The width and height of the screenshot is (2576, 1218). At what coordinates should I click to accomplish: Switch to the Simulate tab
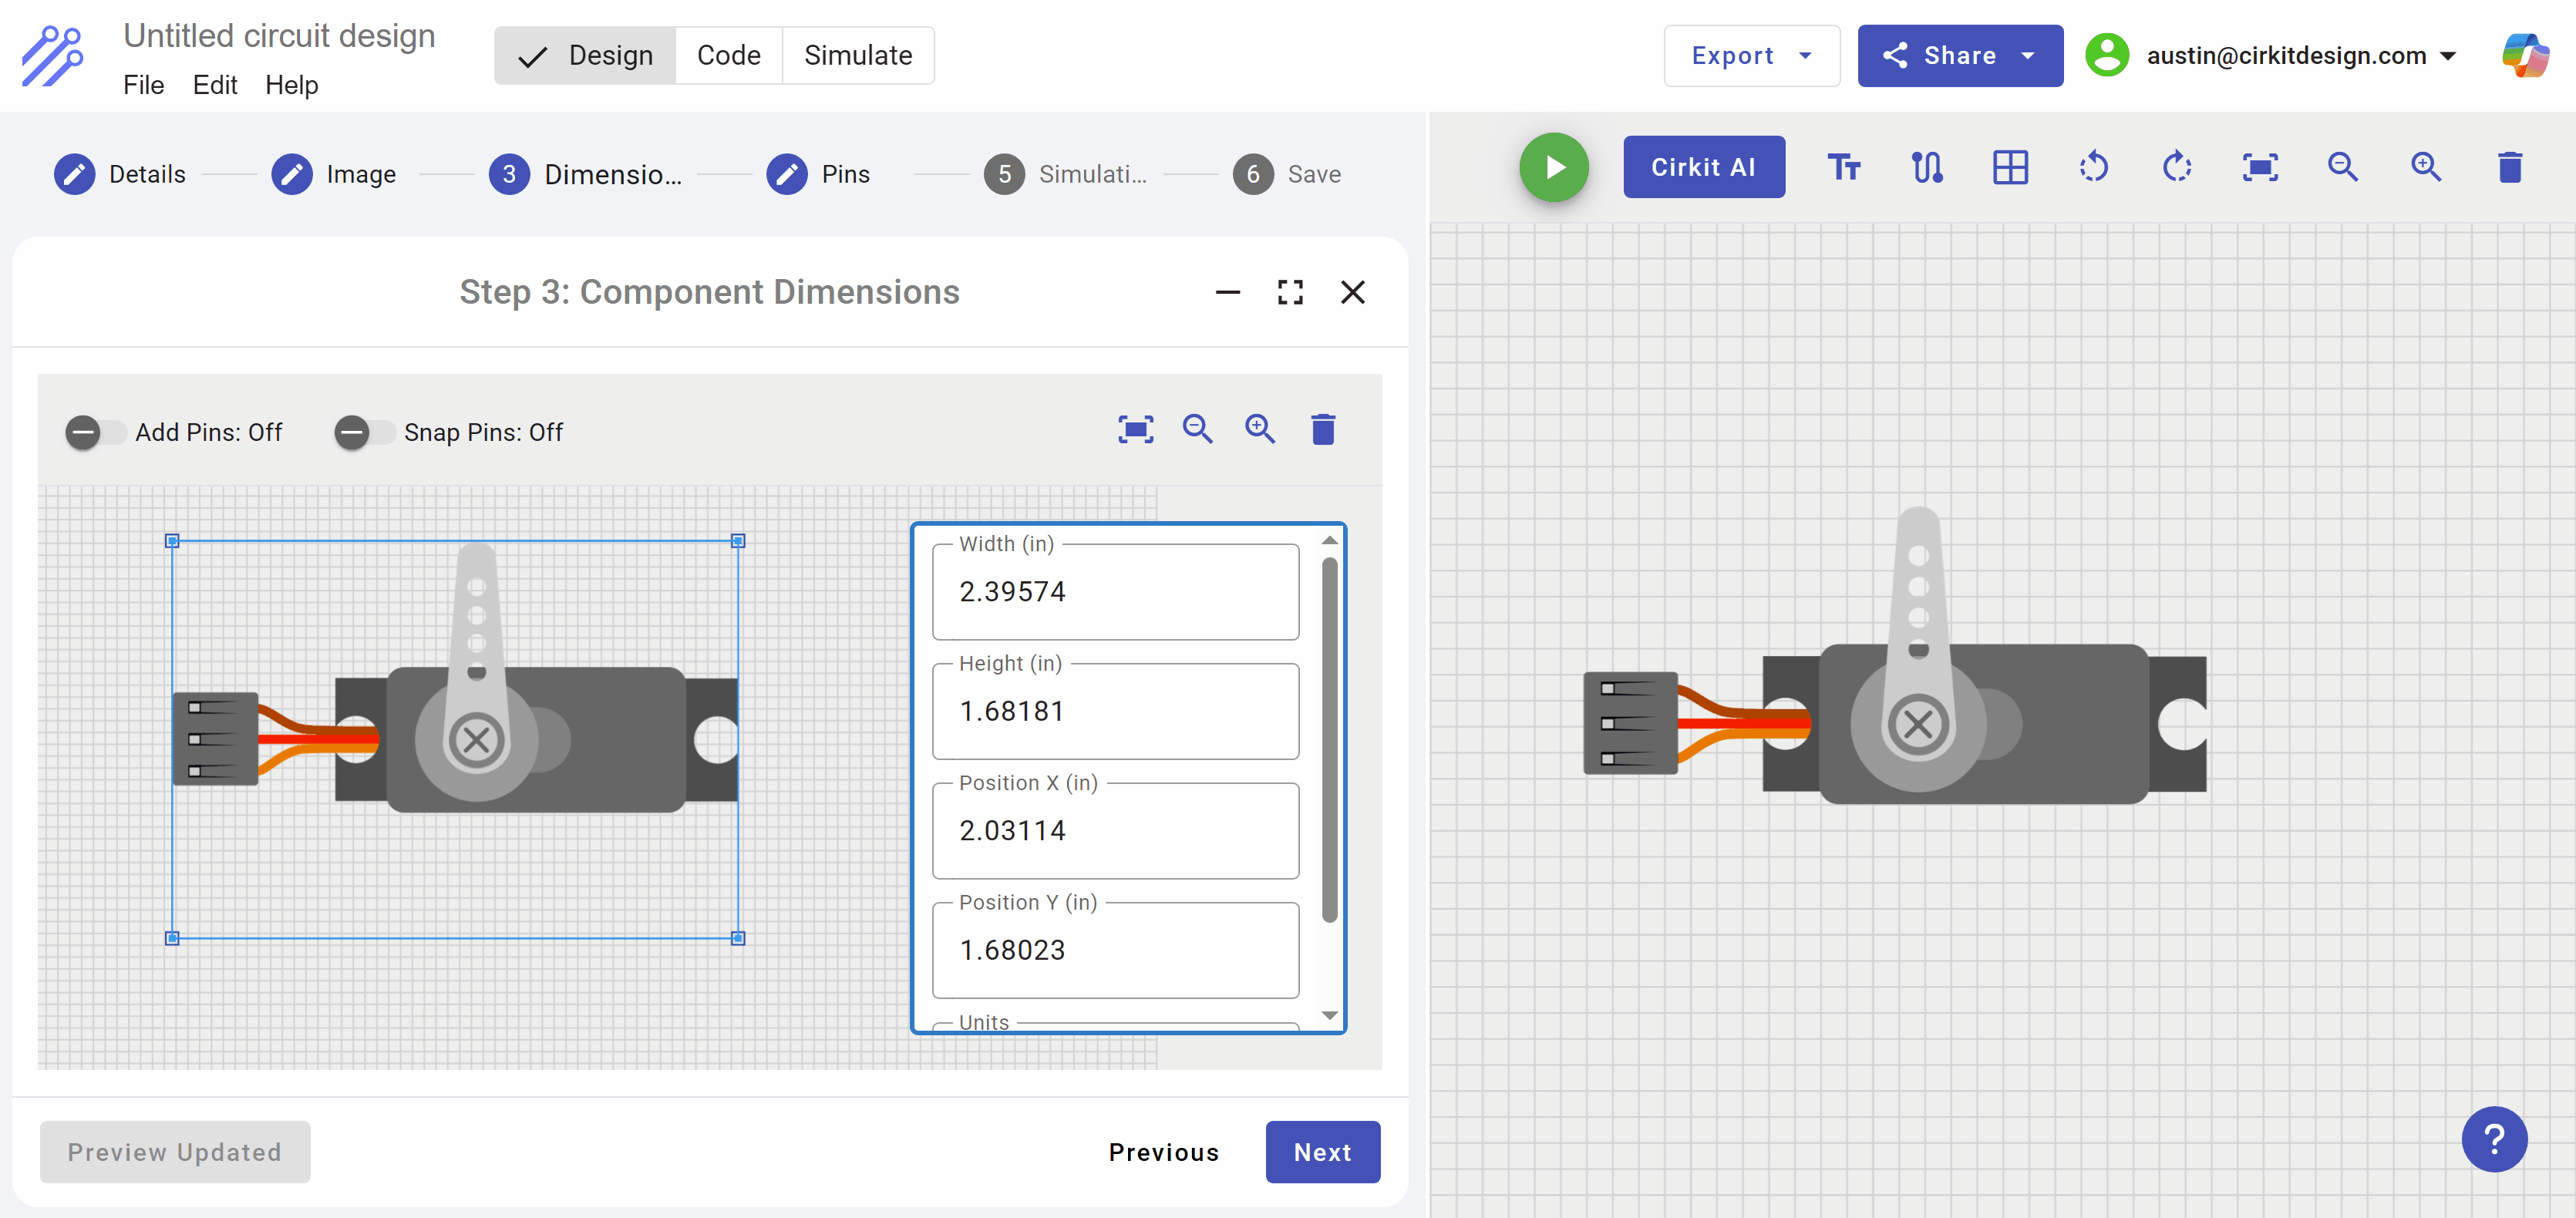pos(857,56)
